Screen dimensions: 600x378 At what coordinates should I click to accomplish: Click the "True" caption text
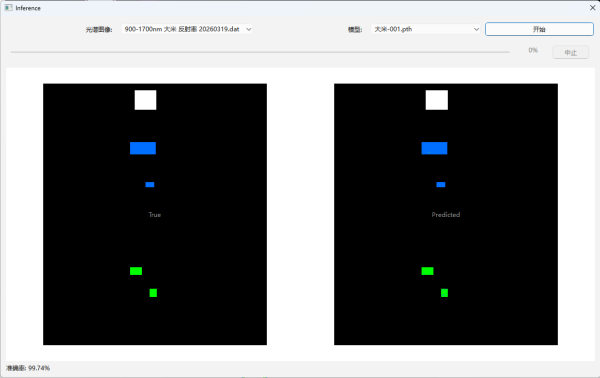(x=155, y=215)
